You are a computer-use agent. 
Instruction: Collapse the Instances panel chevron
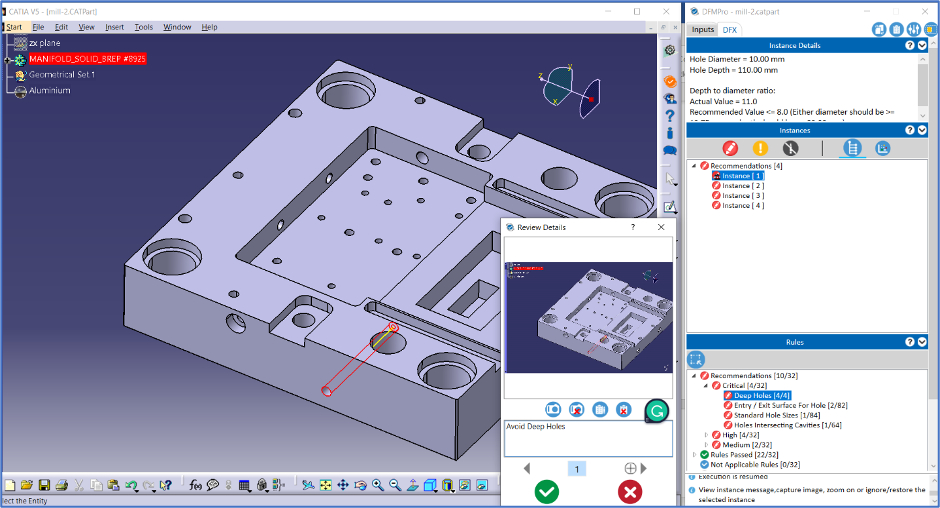[x=922, y=130]
